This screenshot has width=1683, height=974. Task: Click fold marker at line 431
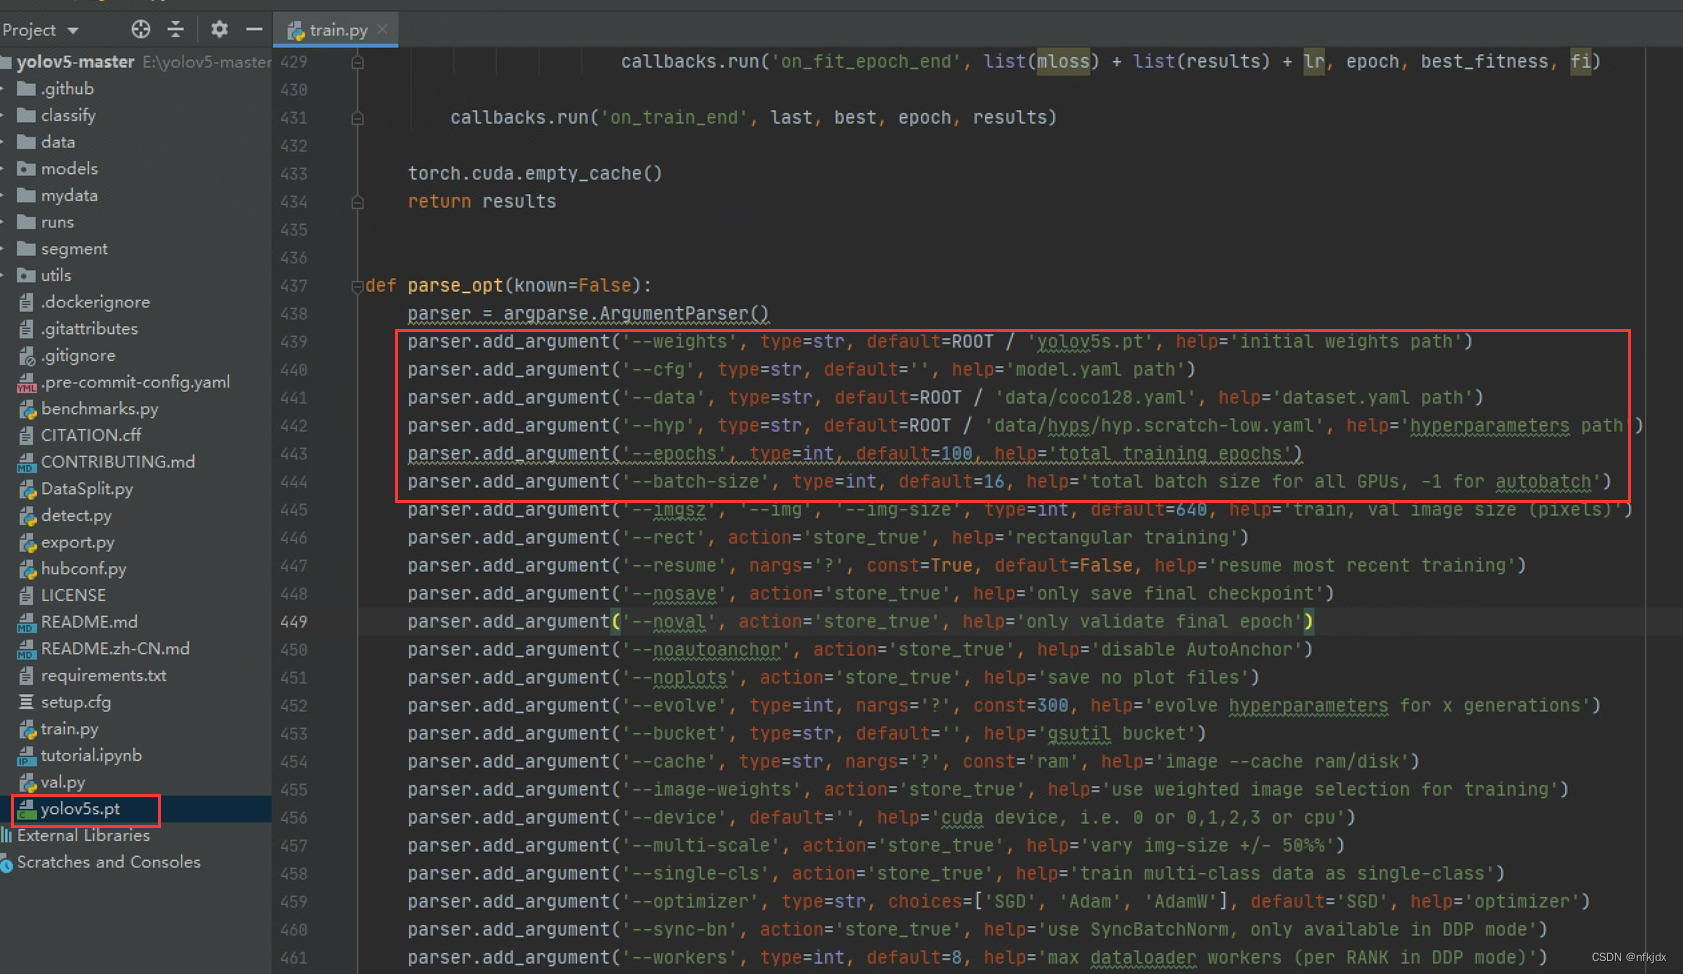coord(357,118)
